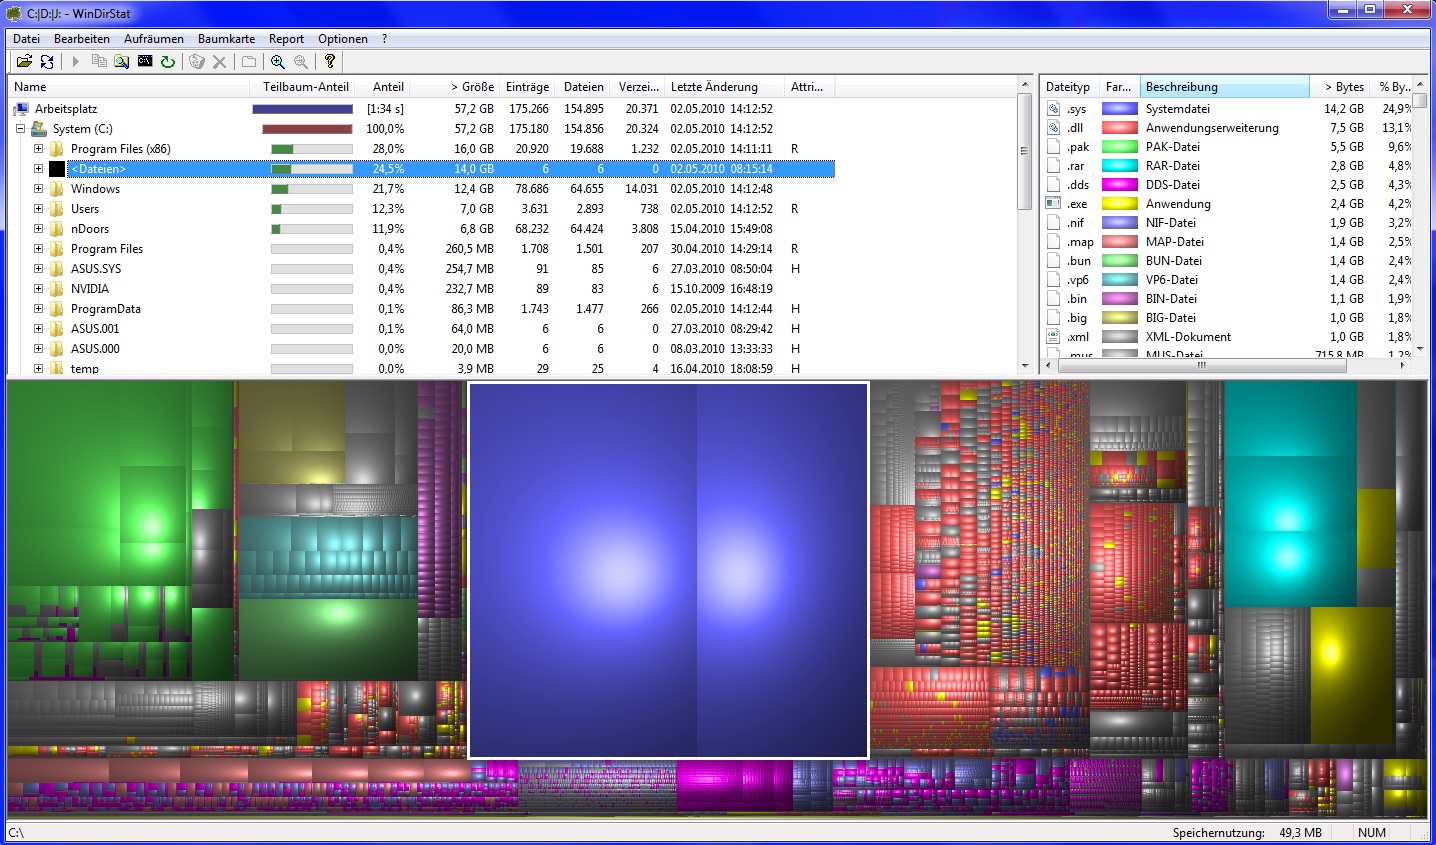Sort by the Größe column header
Image resolution: width=1436 pixels, height=845 pixels.
tap(472, 87)
